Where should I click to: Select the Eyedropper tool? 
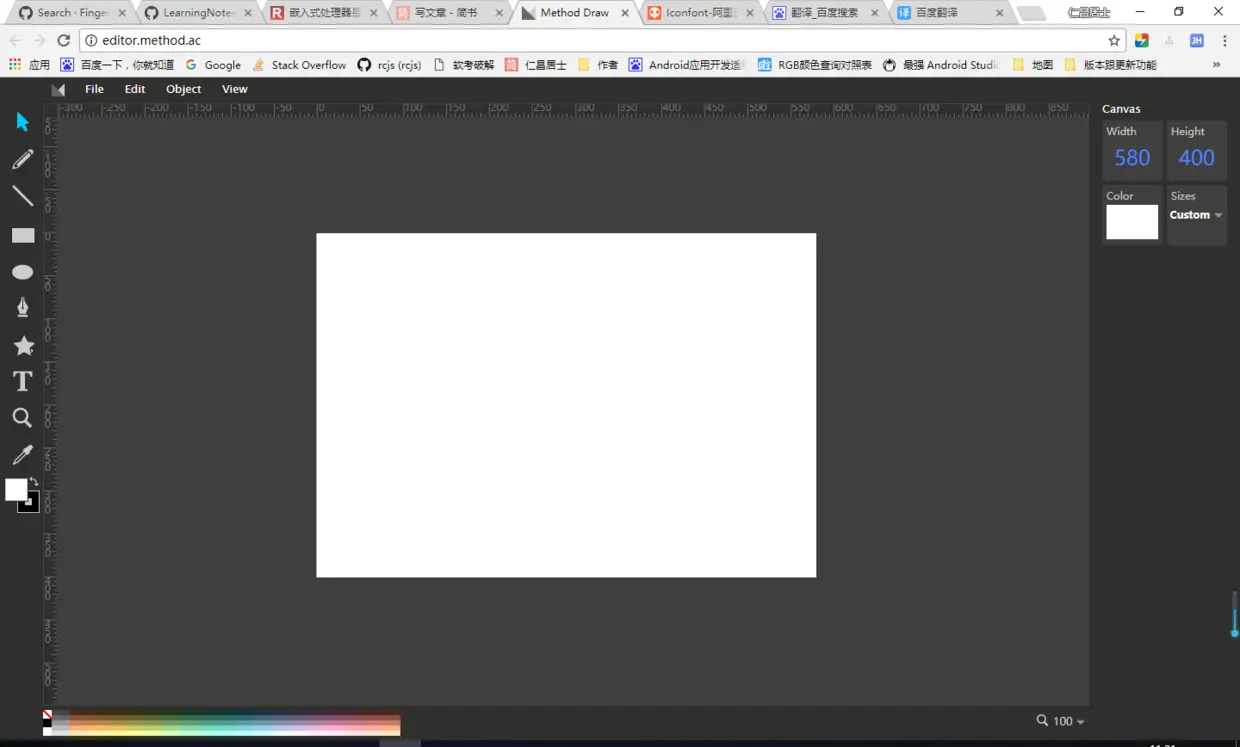[22, 455]
